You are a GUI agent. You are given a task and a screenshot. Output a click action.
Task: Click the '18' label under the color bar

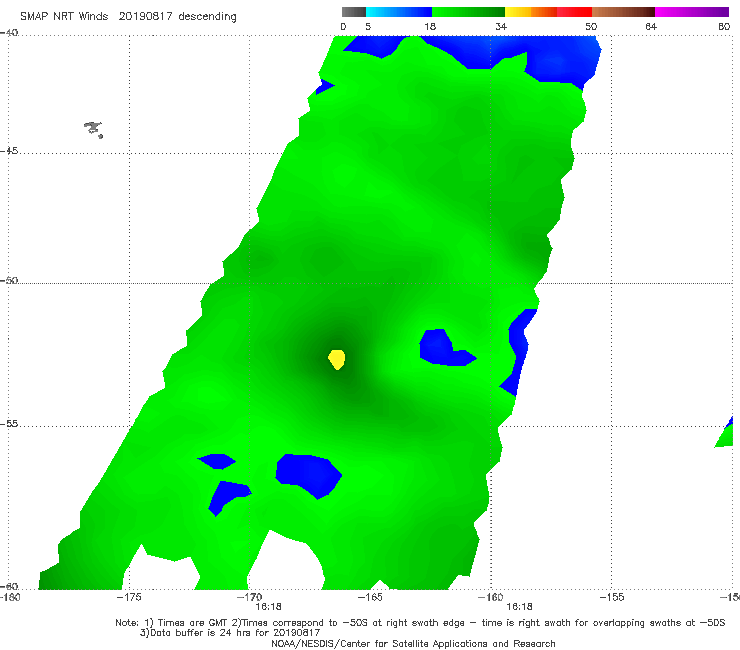click(430, 26)
